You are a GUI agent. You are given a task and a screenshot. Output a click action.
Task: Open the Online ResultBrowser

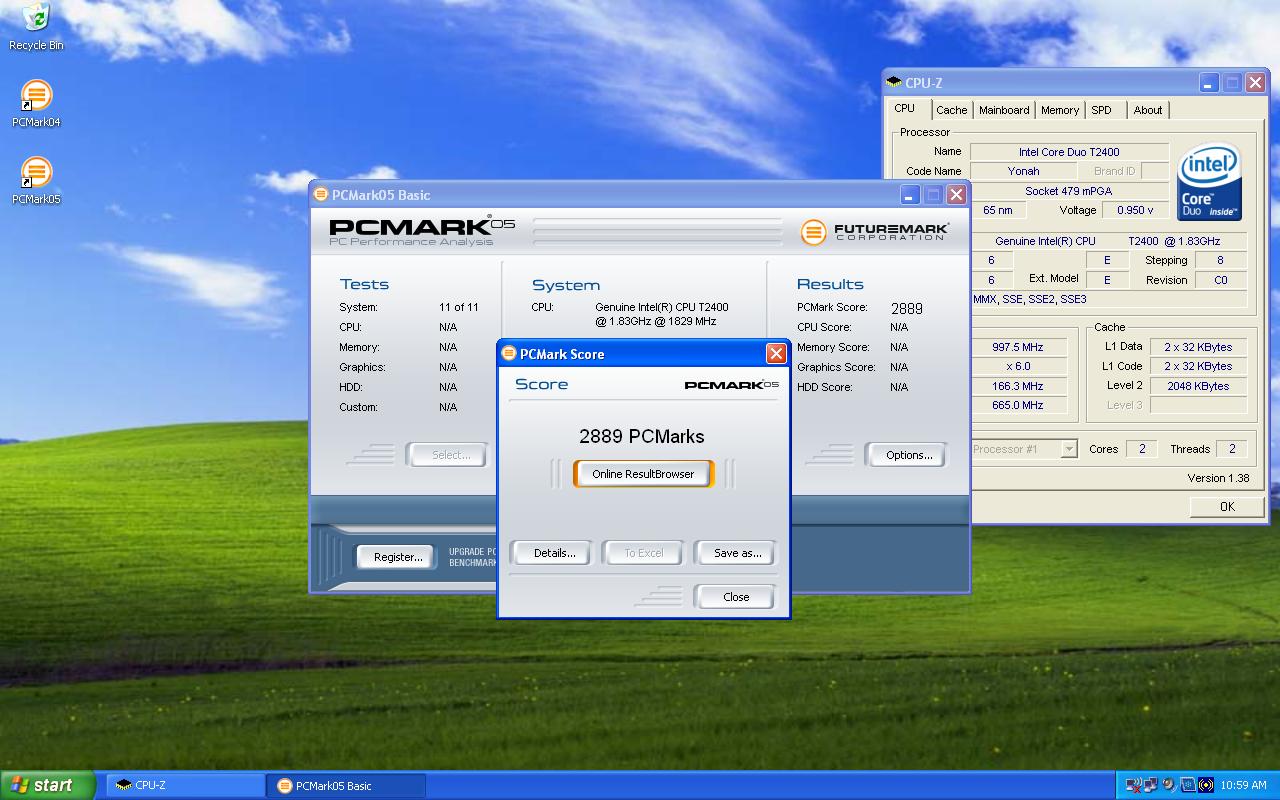[x=643, y=474]
